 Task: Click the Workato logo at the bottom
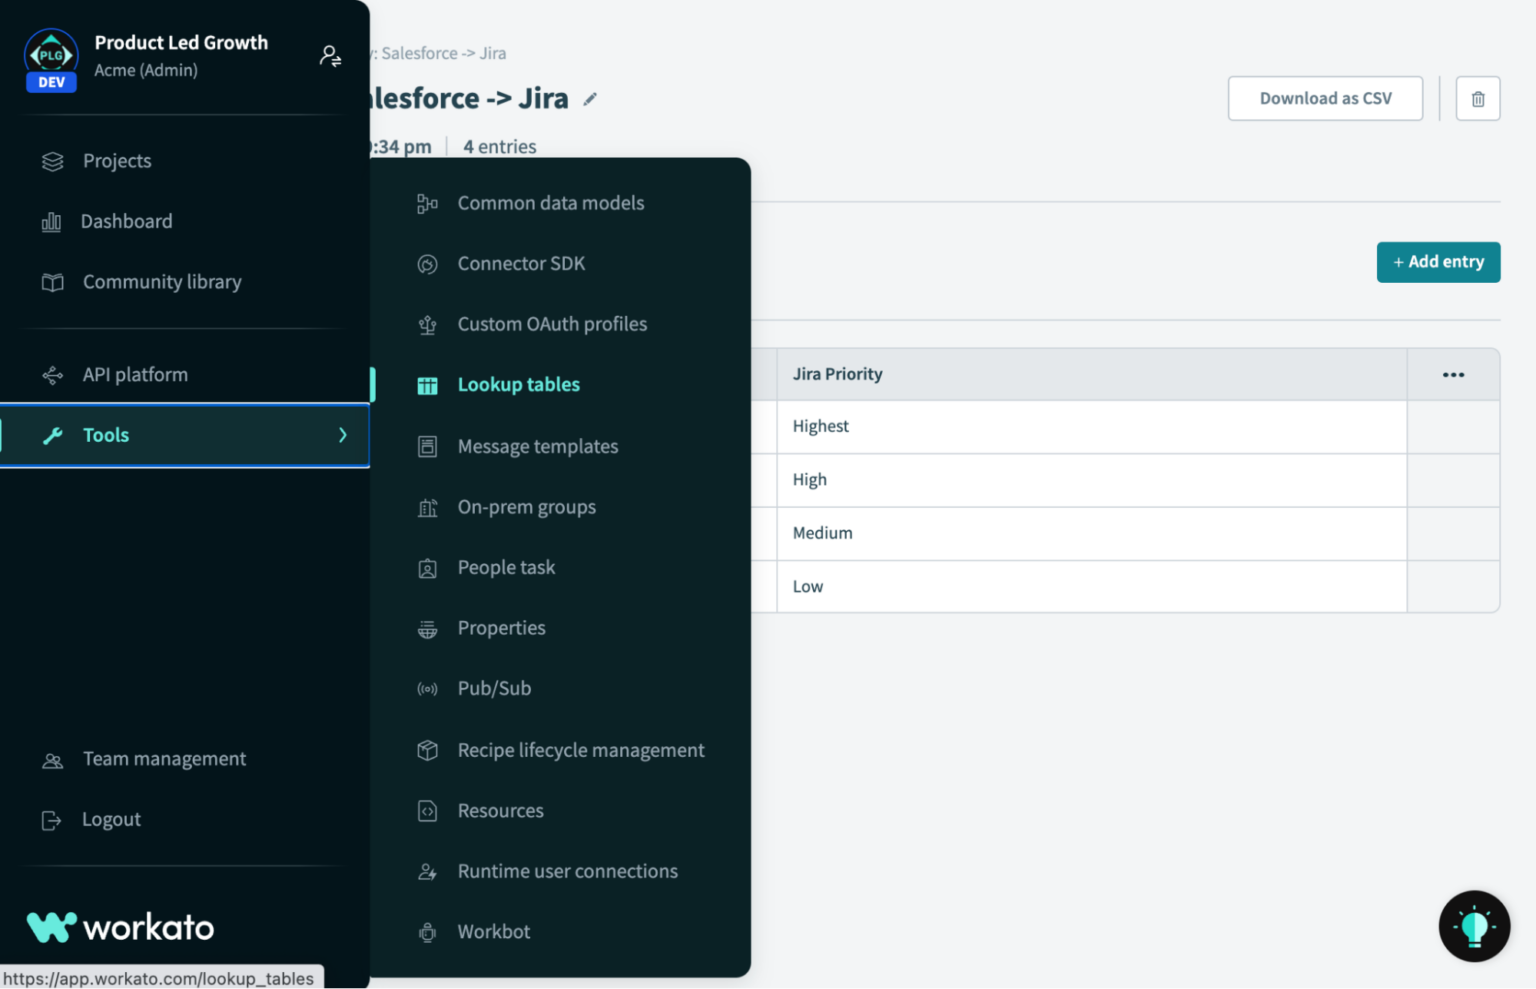(x=120, y=926)
